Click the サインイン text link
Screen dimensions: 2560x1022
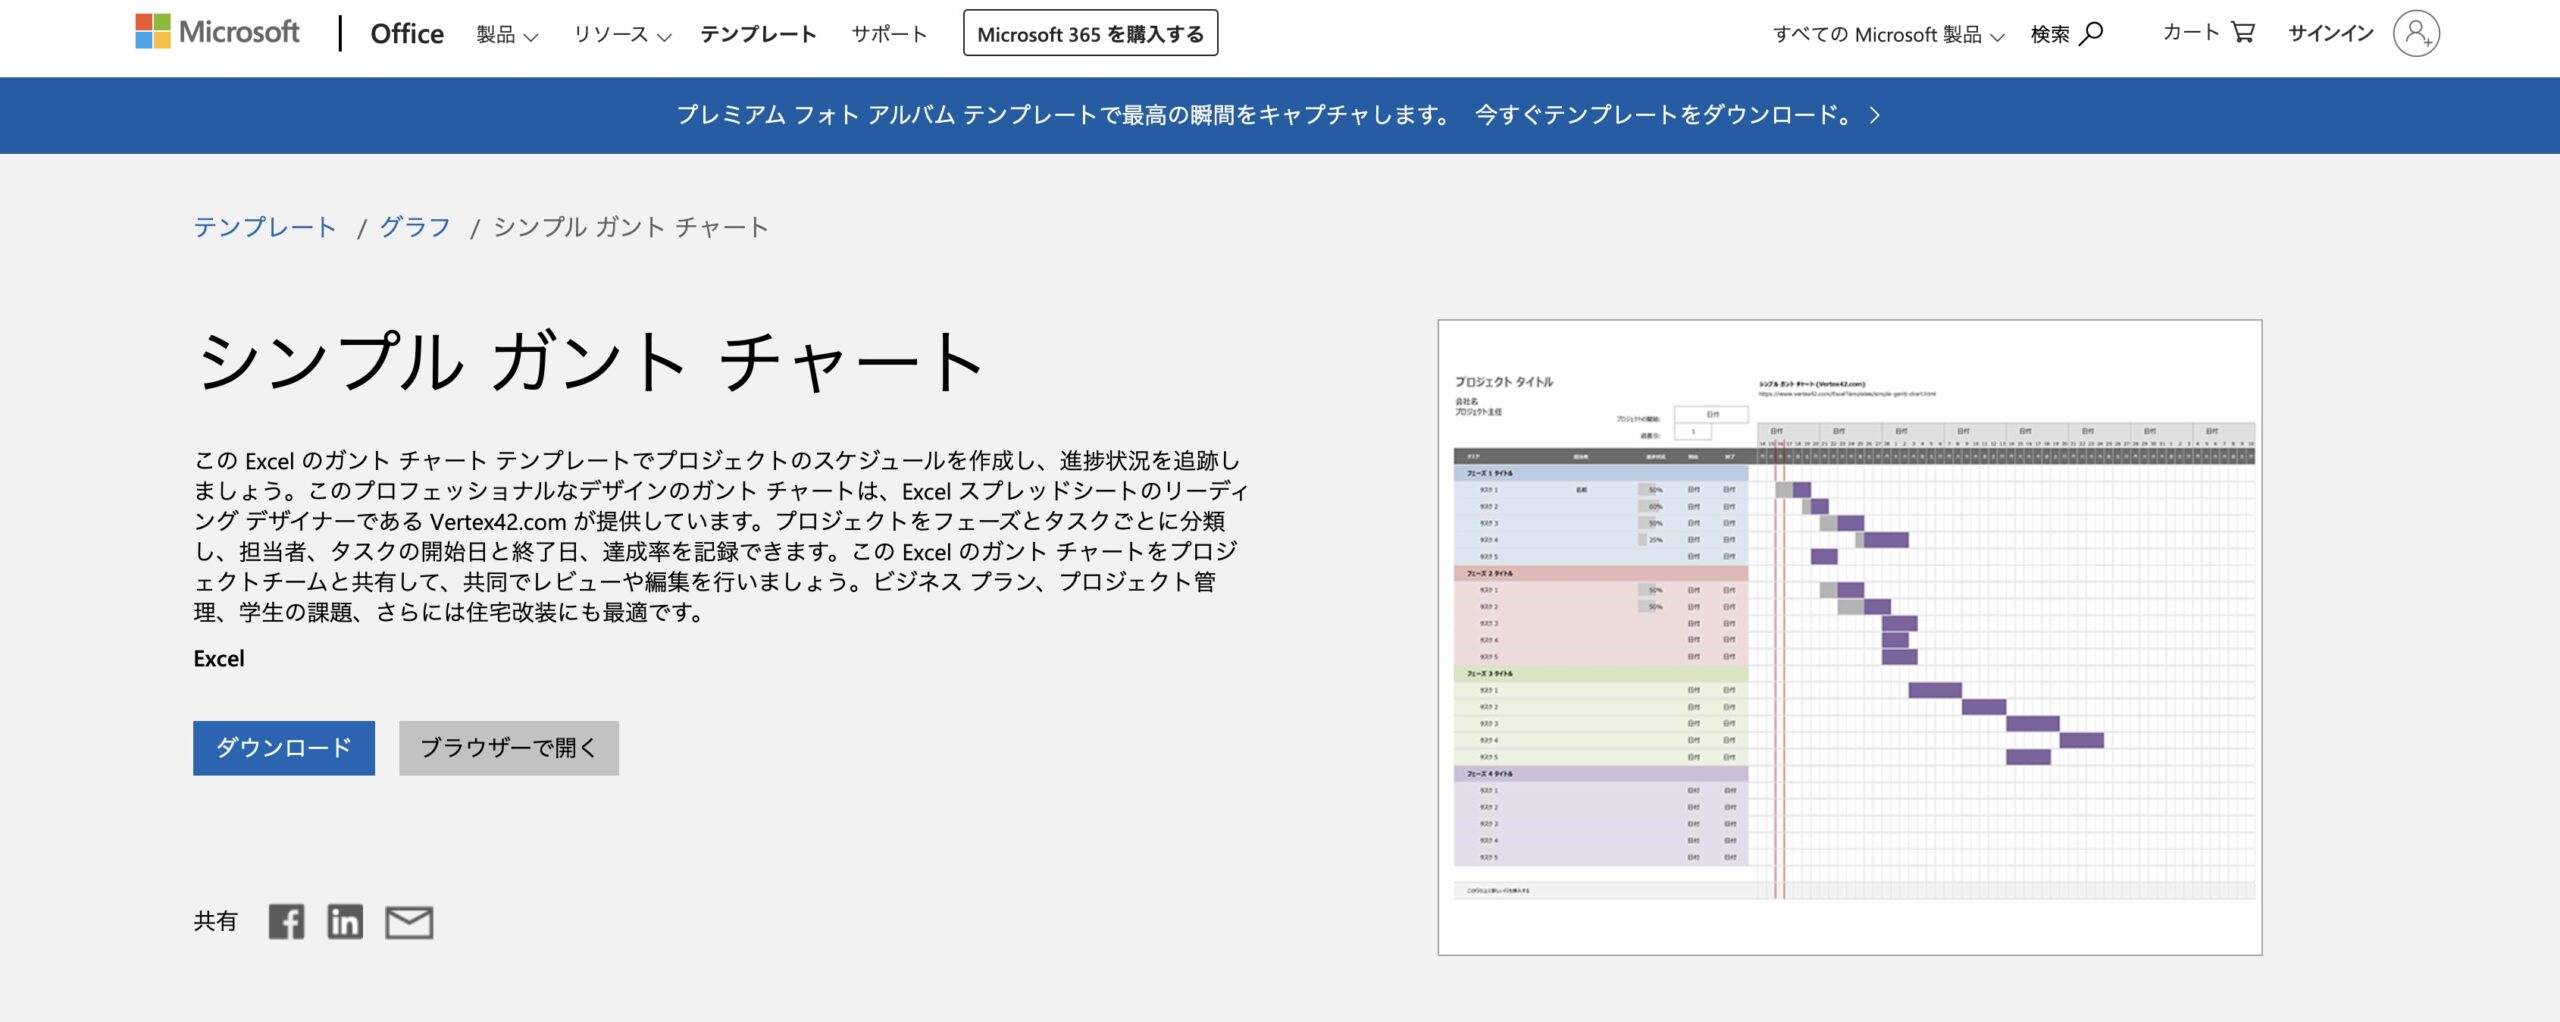2331,33
